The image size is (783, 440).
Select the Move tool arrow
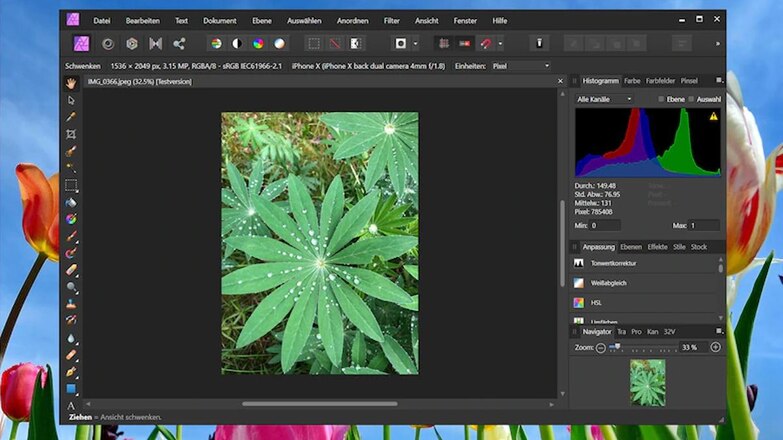(71, 100)
